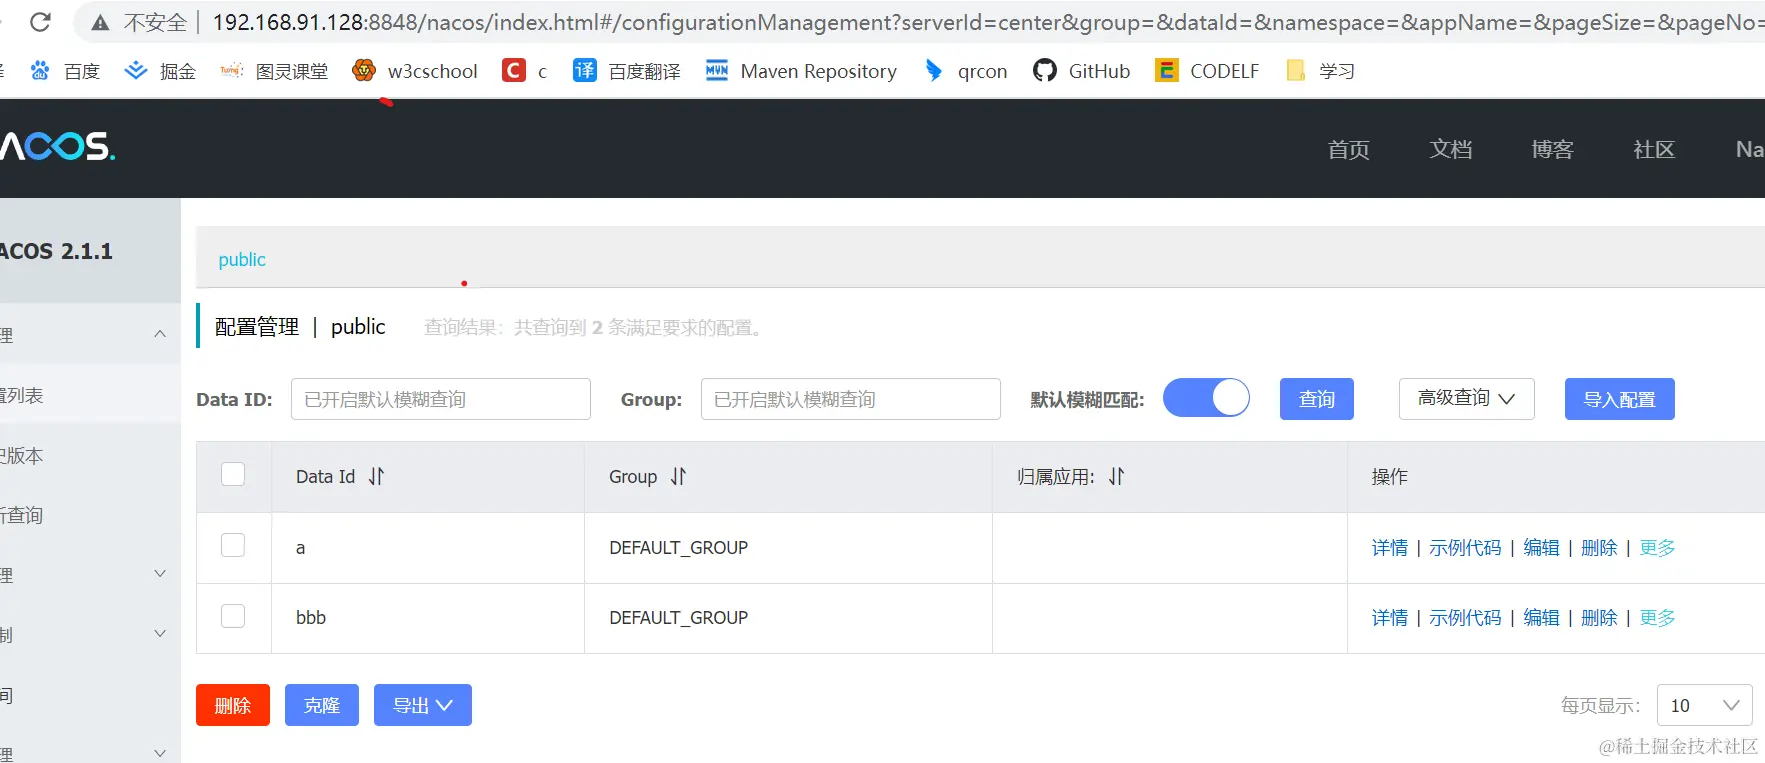Click 删除 link for config a
Image resolution: width=1765 pixels, height=763 pixels.
tap(1599, 548)
